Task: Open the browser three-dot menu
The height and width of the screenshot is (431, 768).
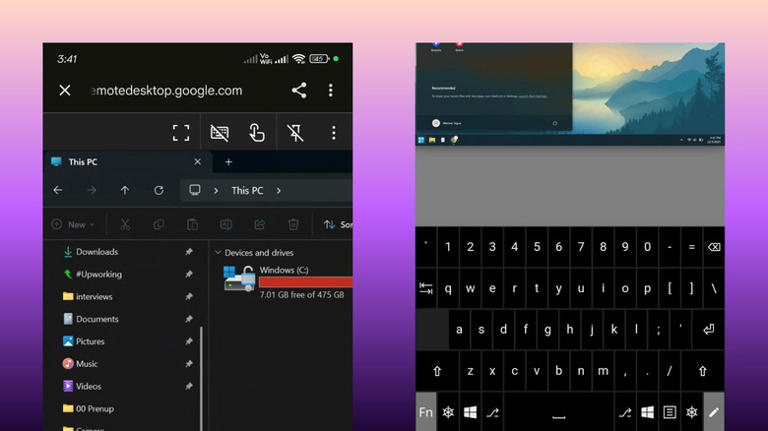Action: pyautogui.click(x=331, y=90)
